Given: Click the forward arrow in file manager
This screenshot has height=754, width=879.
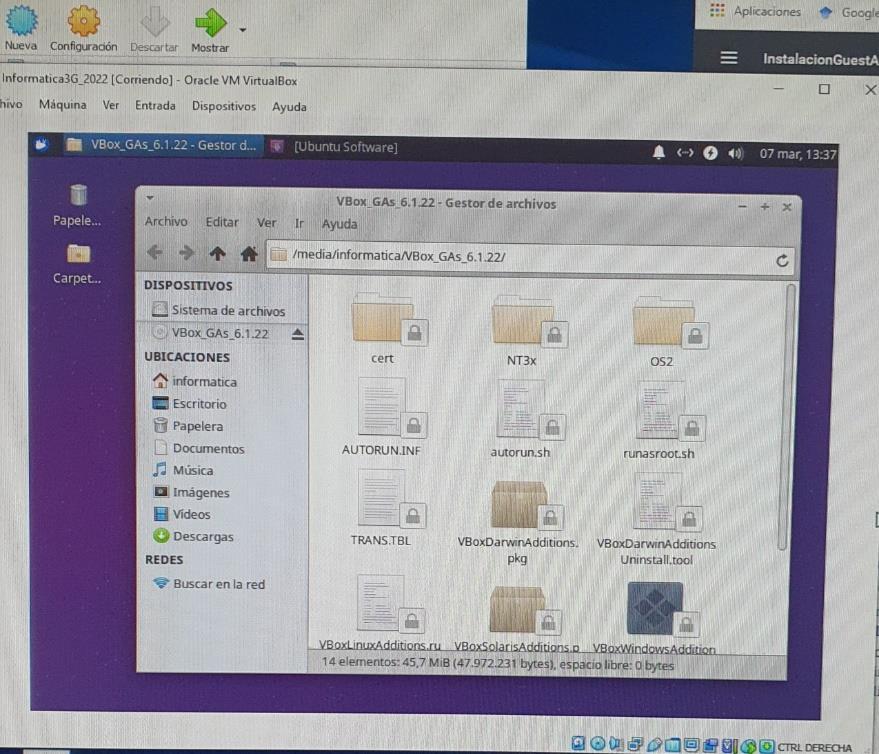Looking at the screenshot, I should 186,253.
